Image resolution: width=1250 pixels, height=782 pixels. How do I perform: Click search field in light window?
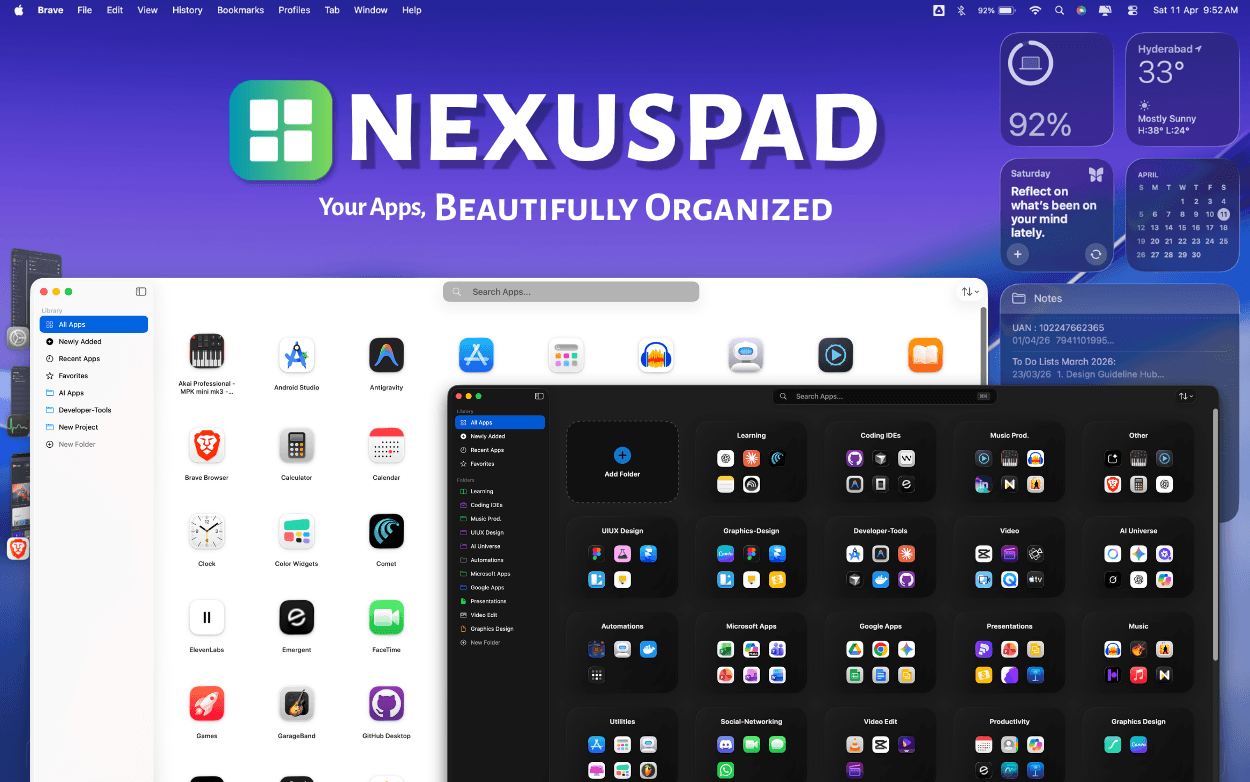point(571,292)
